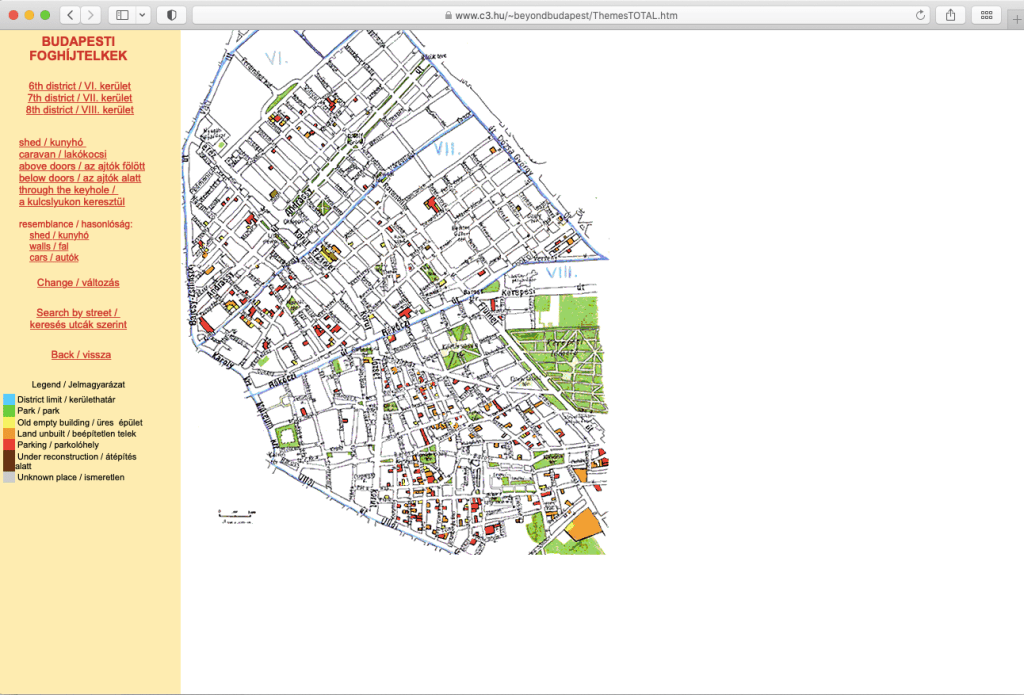The height and width of the screenshot is (695, 1024).
Task: Click the brown Under reconstruction swatch
Action: pos(8,461)
